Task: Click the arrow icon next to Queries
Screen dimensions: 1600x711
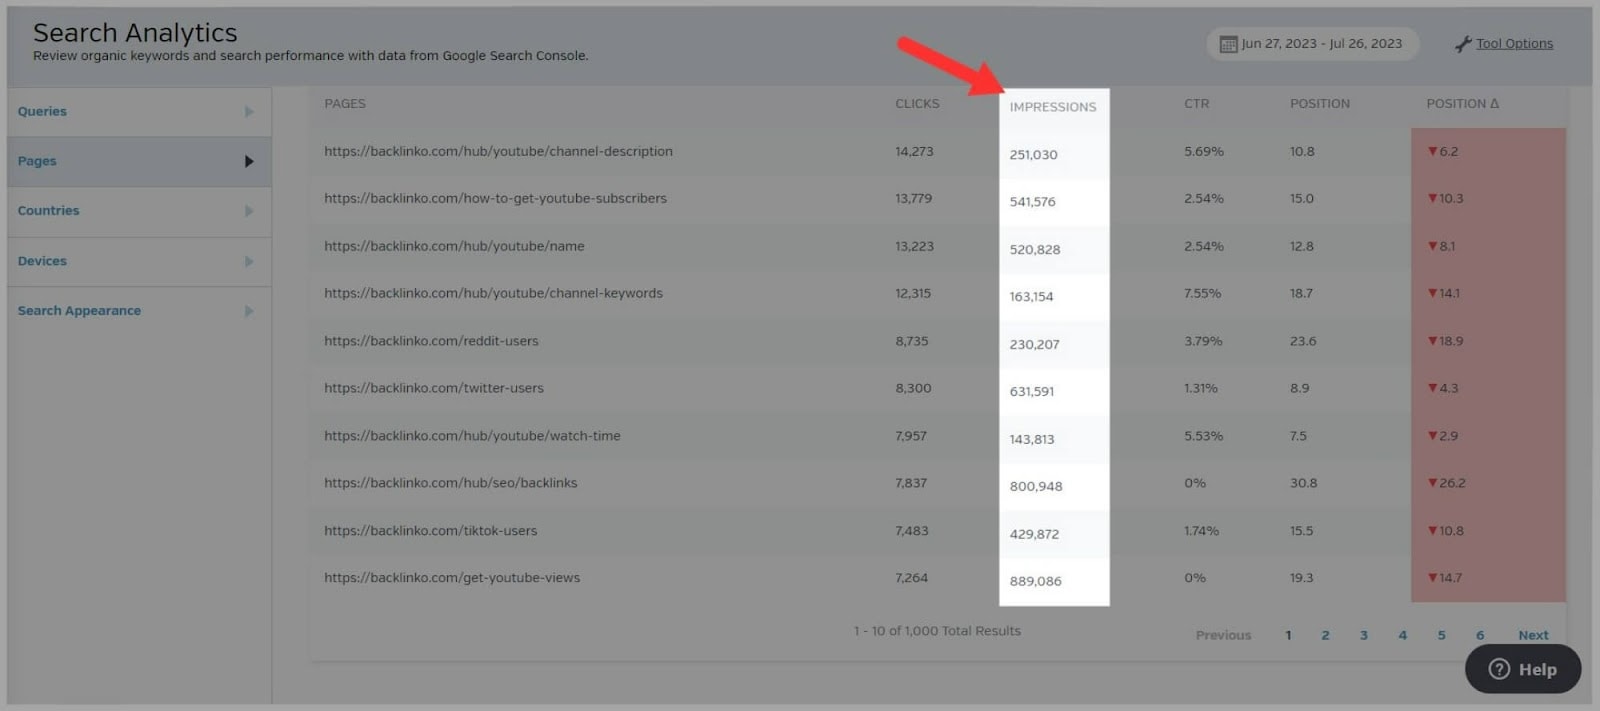Action: click(x=249, y=112)
